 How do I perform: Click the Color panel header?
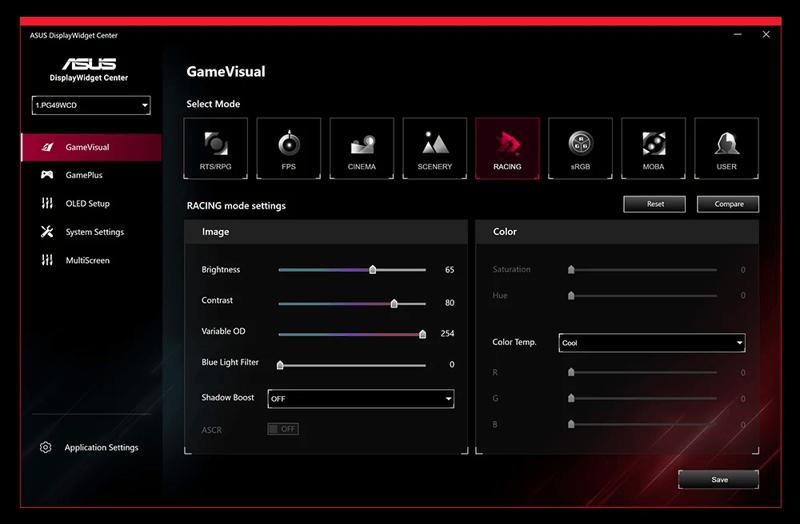[617, 232]
